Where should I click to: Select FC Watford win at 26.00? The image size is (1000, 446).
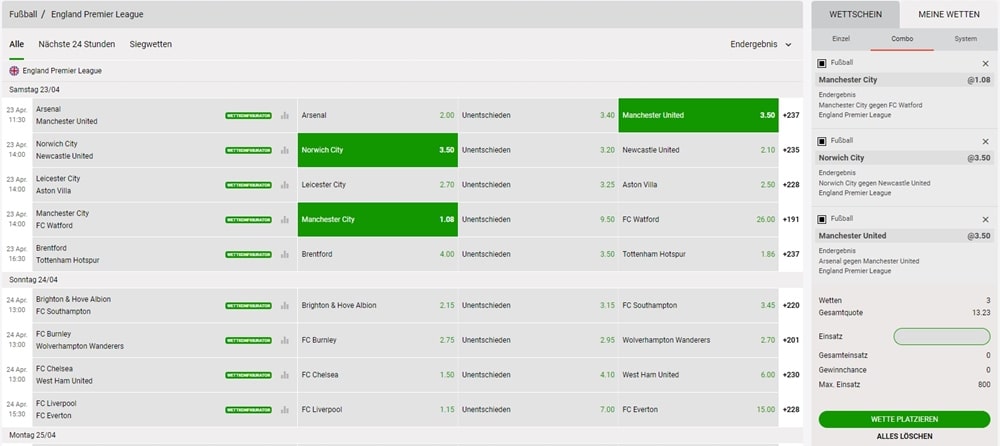[698, 219]
